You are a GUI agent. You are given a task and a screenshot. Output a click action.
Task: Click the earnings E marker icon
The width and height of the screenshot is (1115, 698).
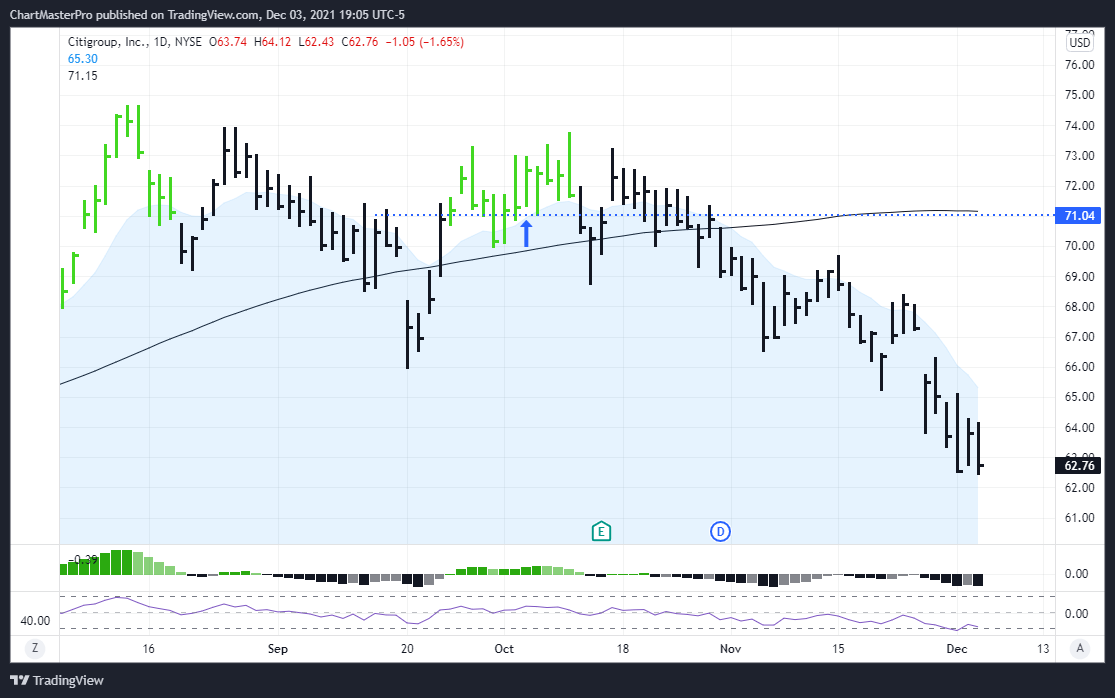click(x=601, y=531)
